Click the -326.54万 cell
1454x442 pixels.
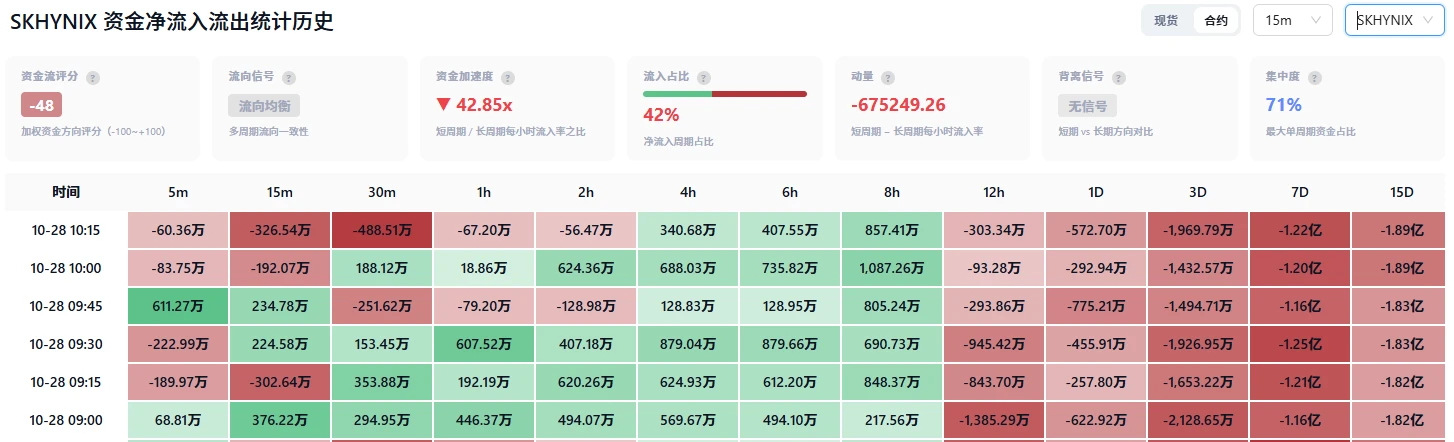tap(280, 230)
